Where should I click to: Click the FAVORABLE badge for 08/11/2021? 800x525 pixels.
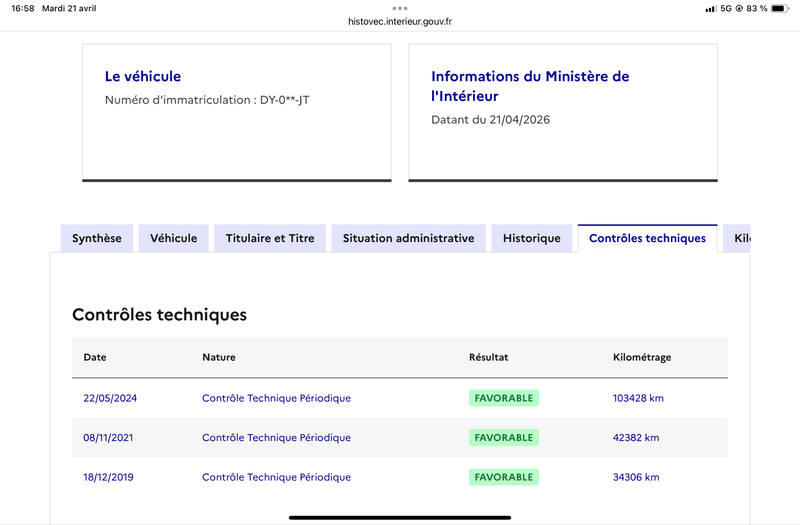pos(504,438)
